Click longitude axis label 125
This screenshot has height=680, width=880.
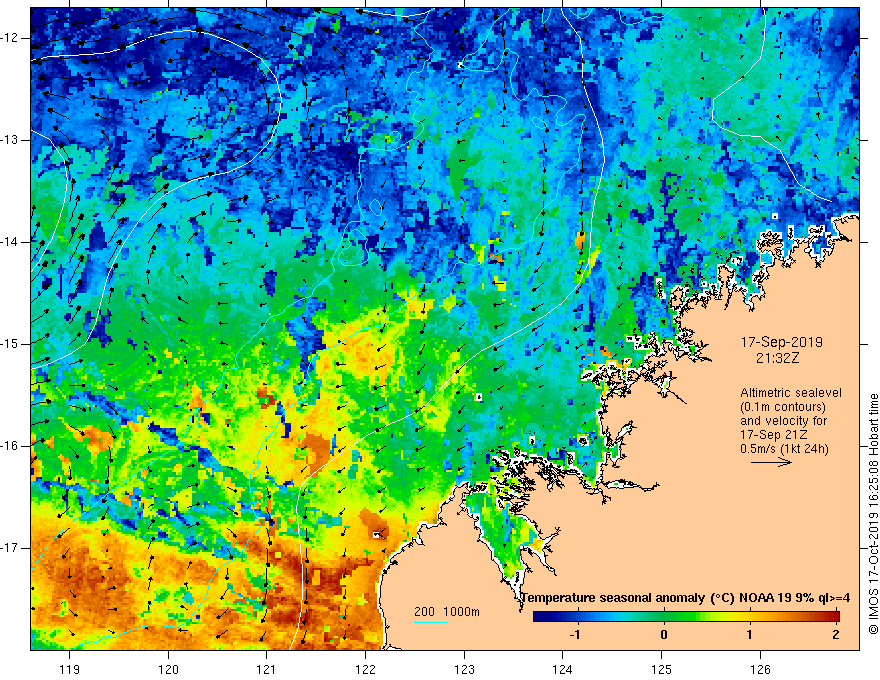pos(662,669)
